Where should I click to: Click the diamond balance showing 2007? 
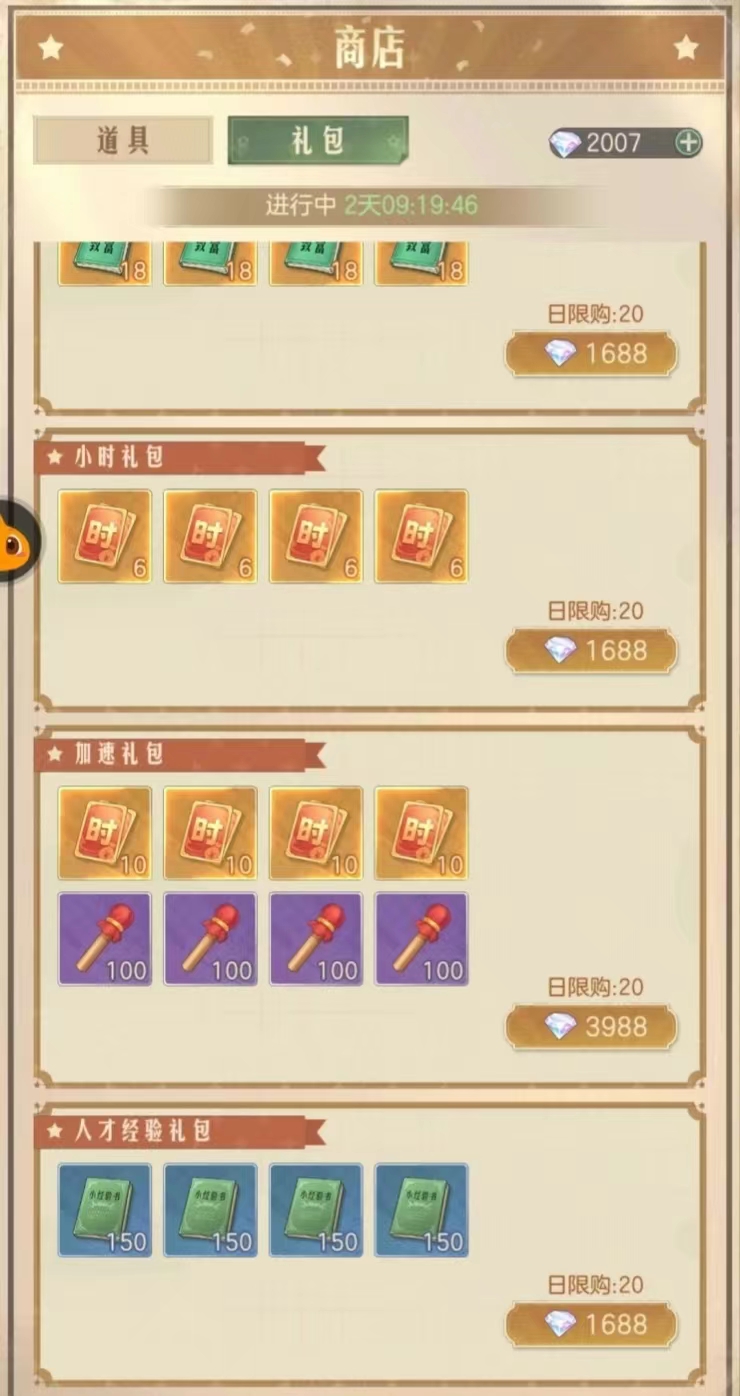coord(613,143)
